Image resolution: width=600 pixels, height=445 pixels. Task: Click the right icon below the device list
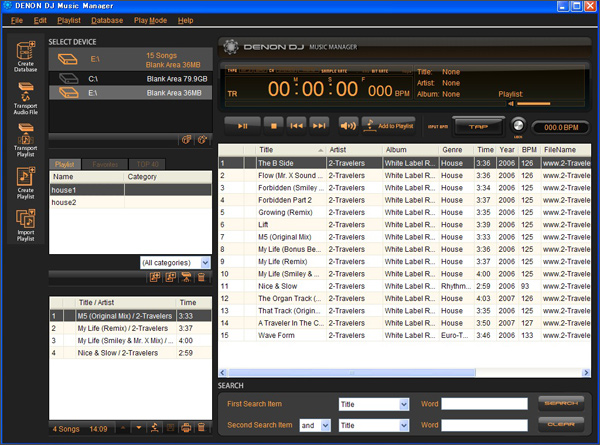coord(202,140)
